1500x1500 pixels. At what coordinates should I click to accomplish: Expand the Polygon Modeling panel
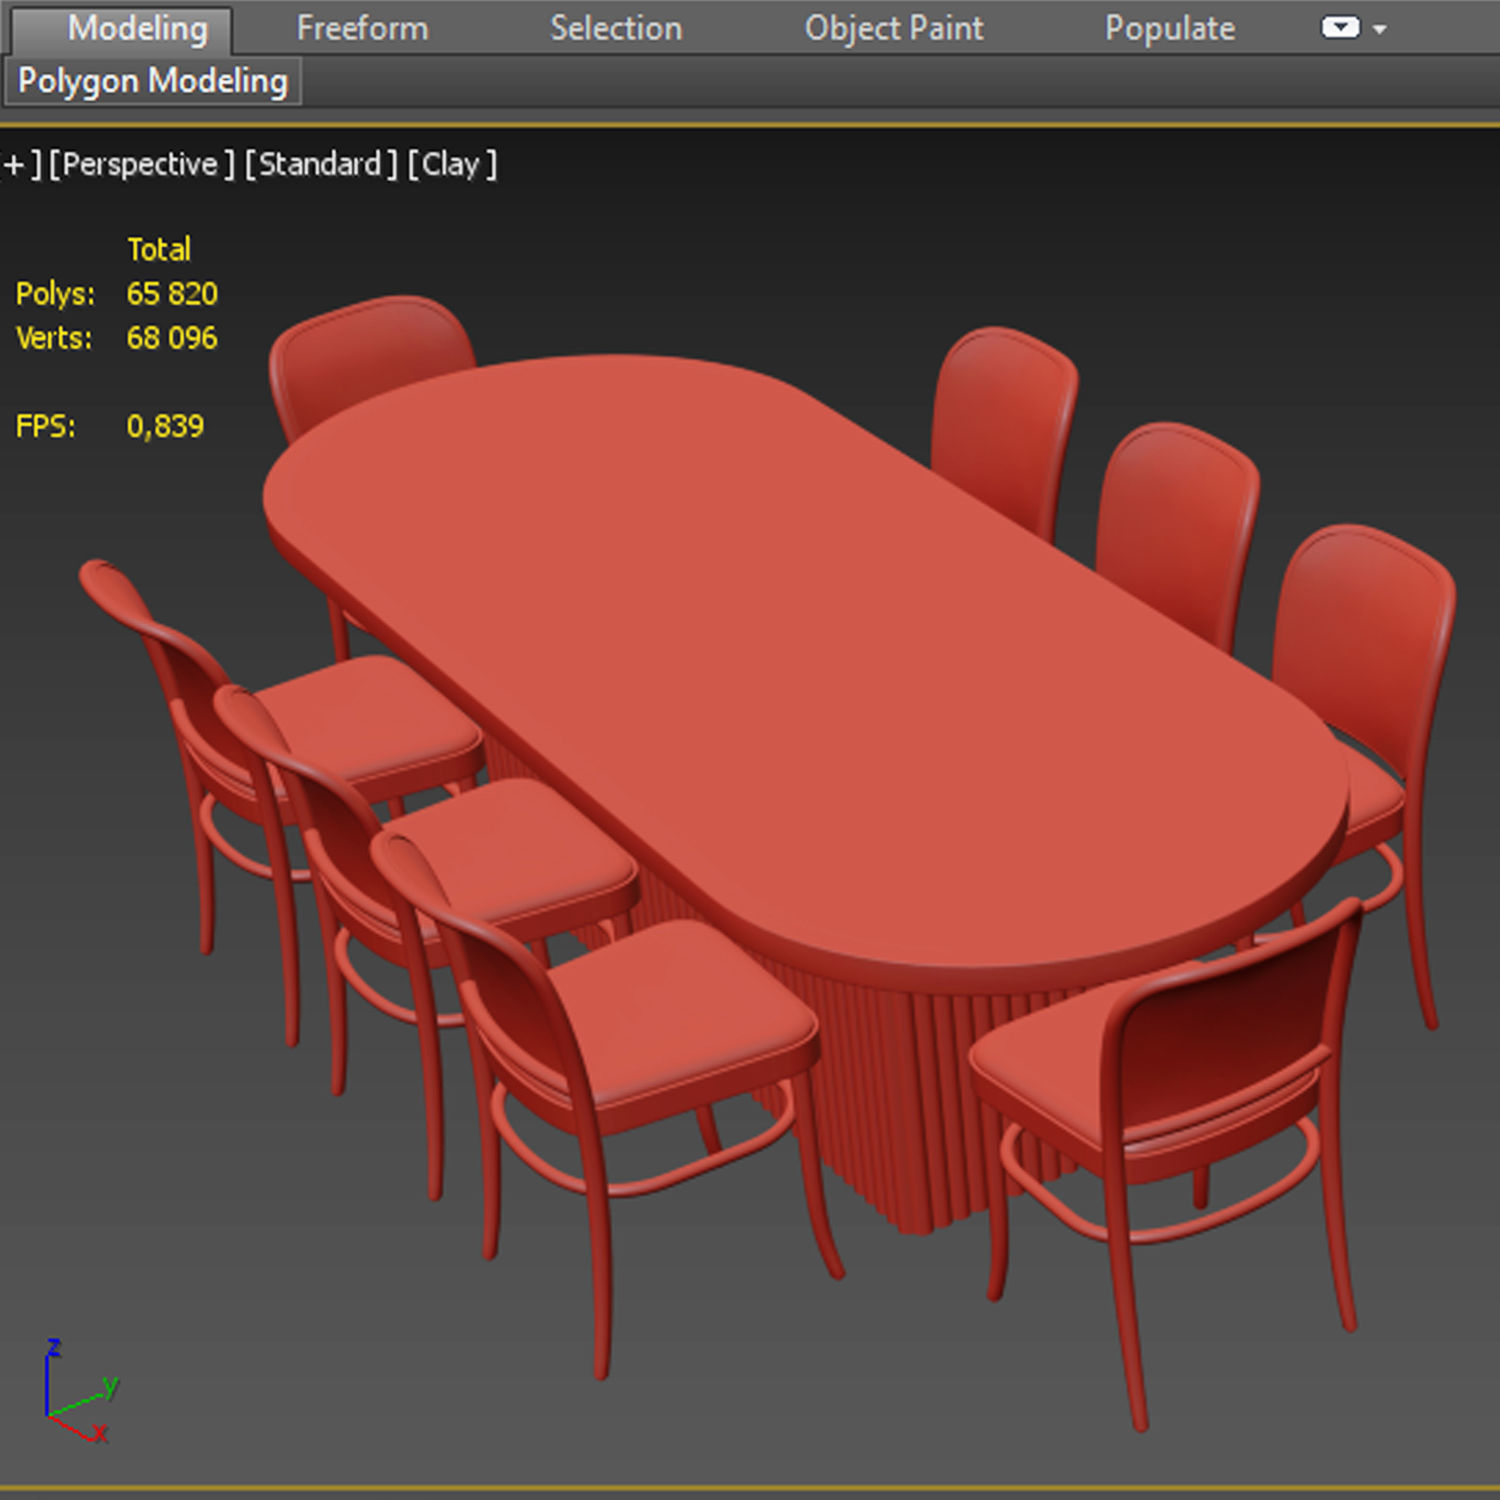pyautogui.click(x=153, y=81)
